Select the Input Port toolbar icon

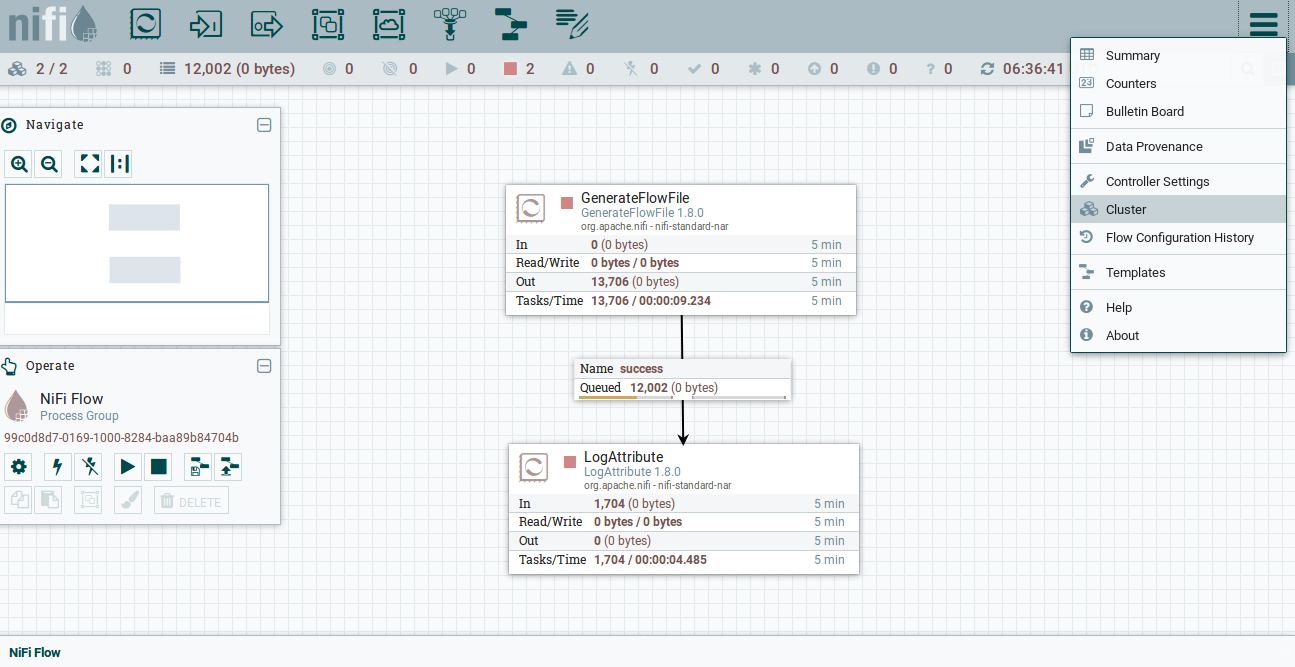[x=206, y=24]
